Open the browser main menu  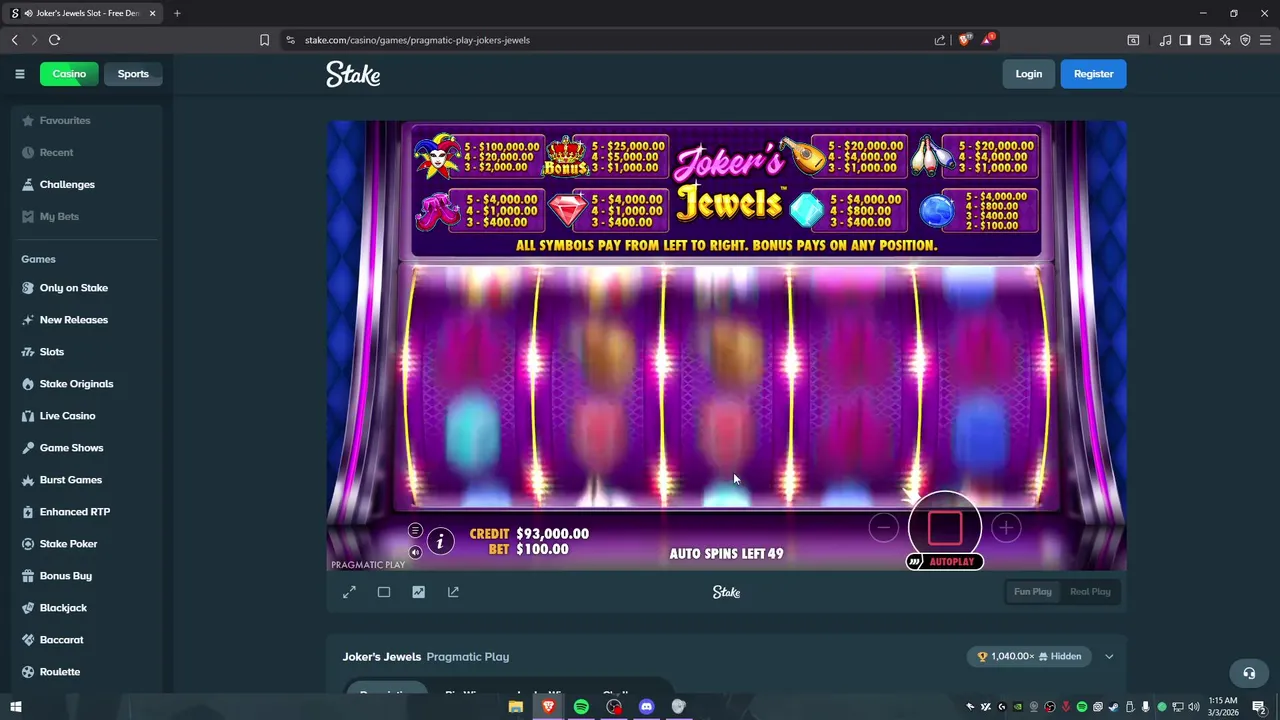coord(1265,40)
